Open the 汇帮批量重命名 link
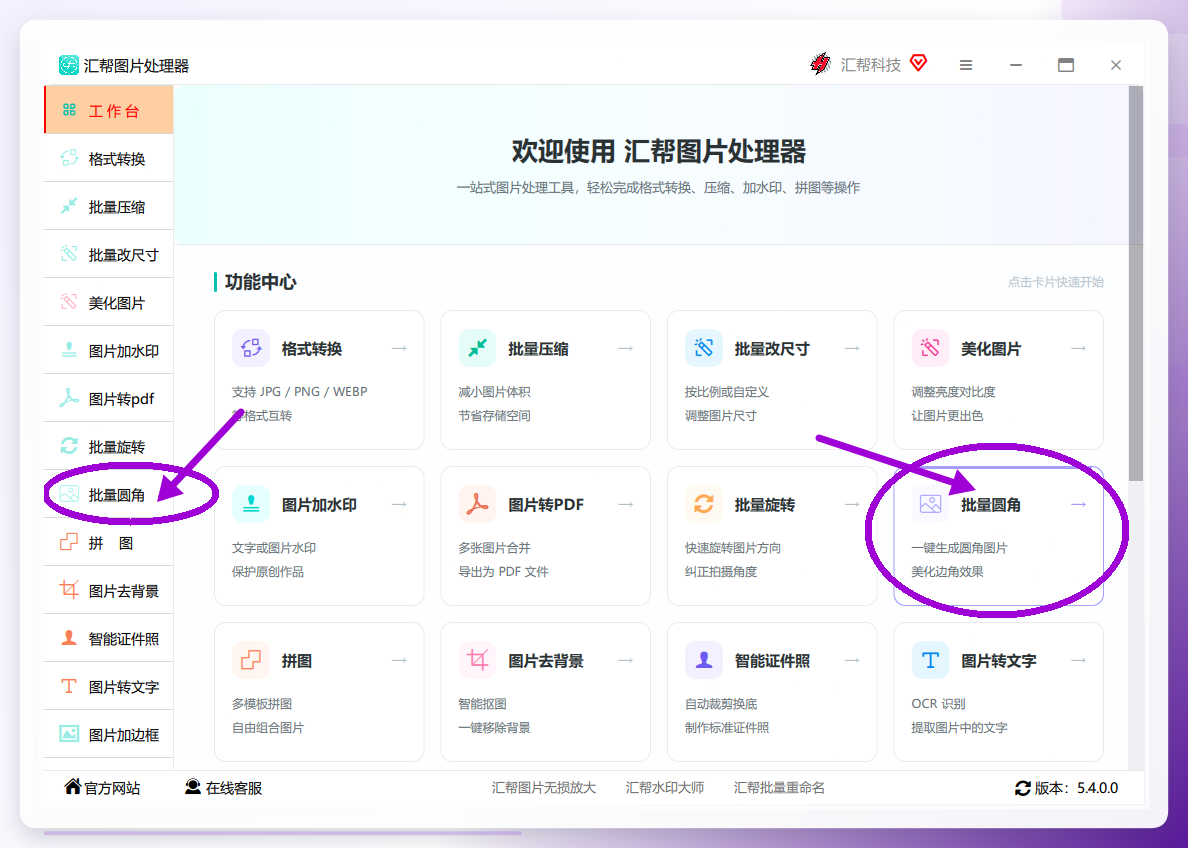1188x848 pixels. tap(779, 787)
